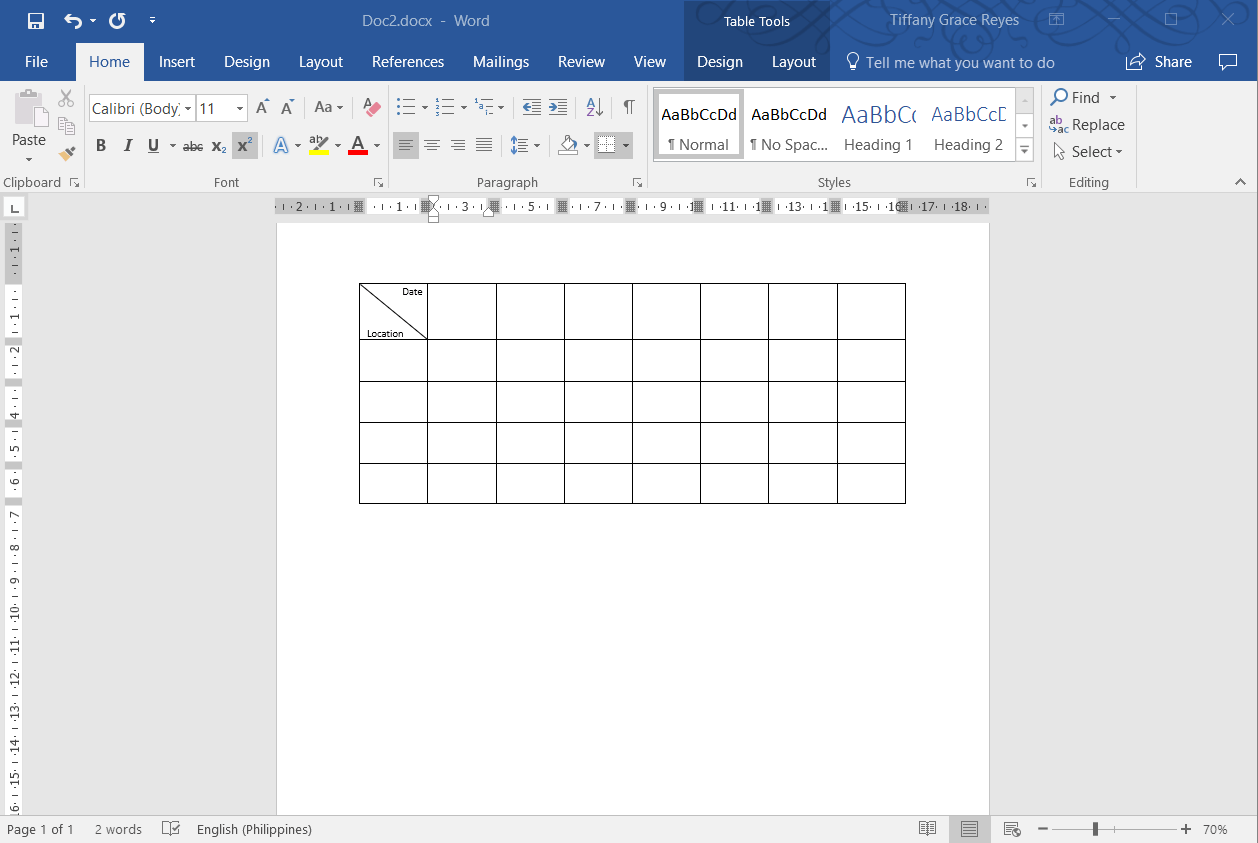Open the Borders dropdown arrow
Screen dimensions: 1258x843
pos(626,146)
